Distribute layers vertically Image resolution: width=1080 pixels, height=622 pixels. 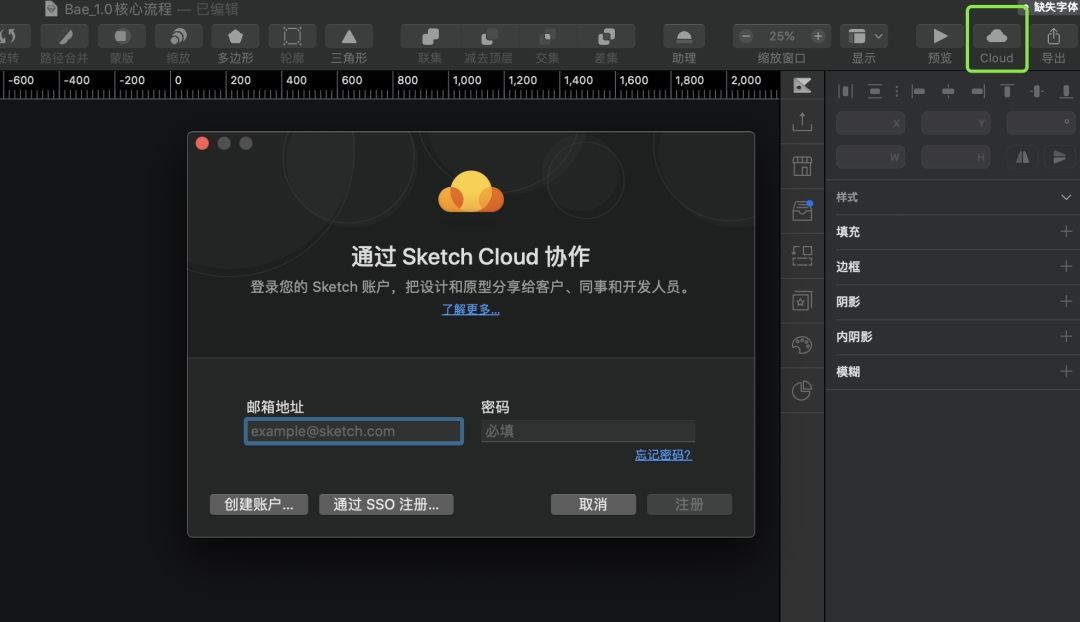pyautogui.click(x=875, y=91)
